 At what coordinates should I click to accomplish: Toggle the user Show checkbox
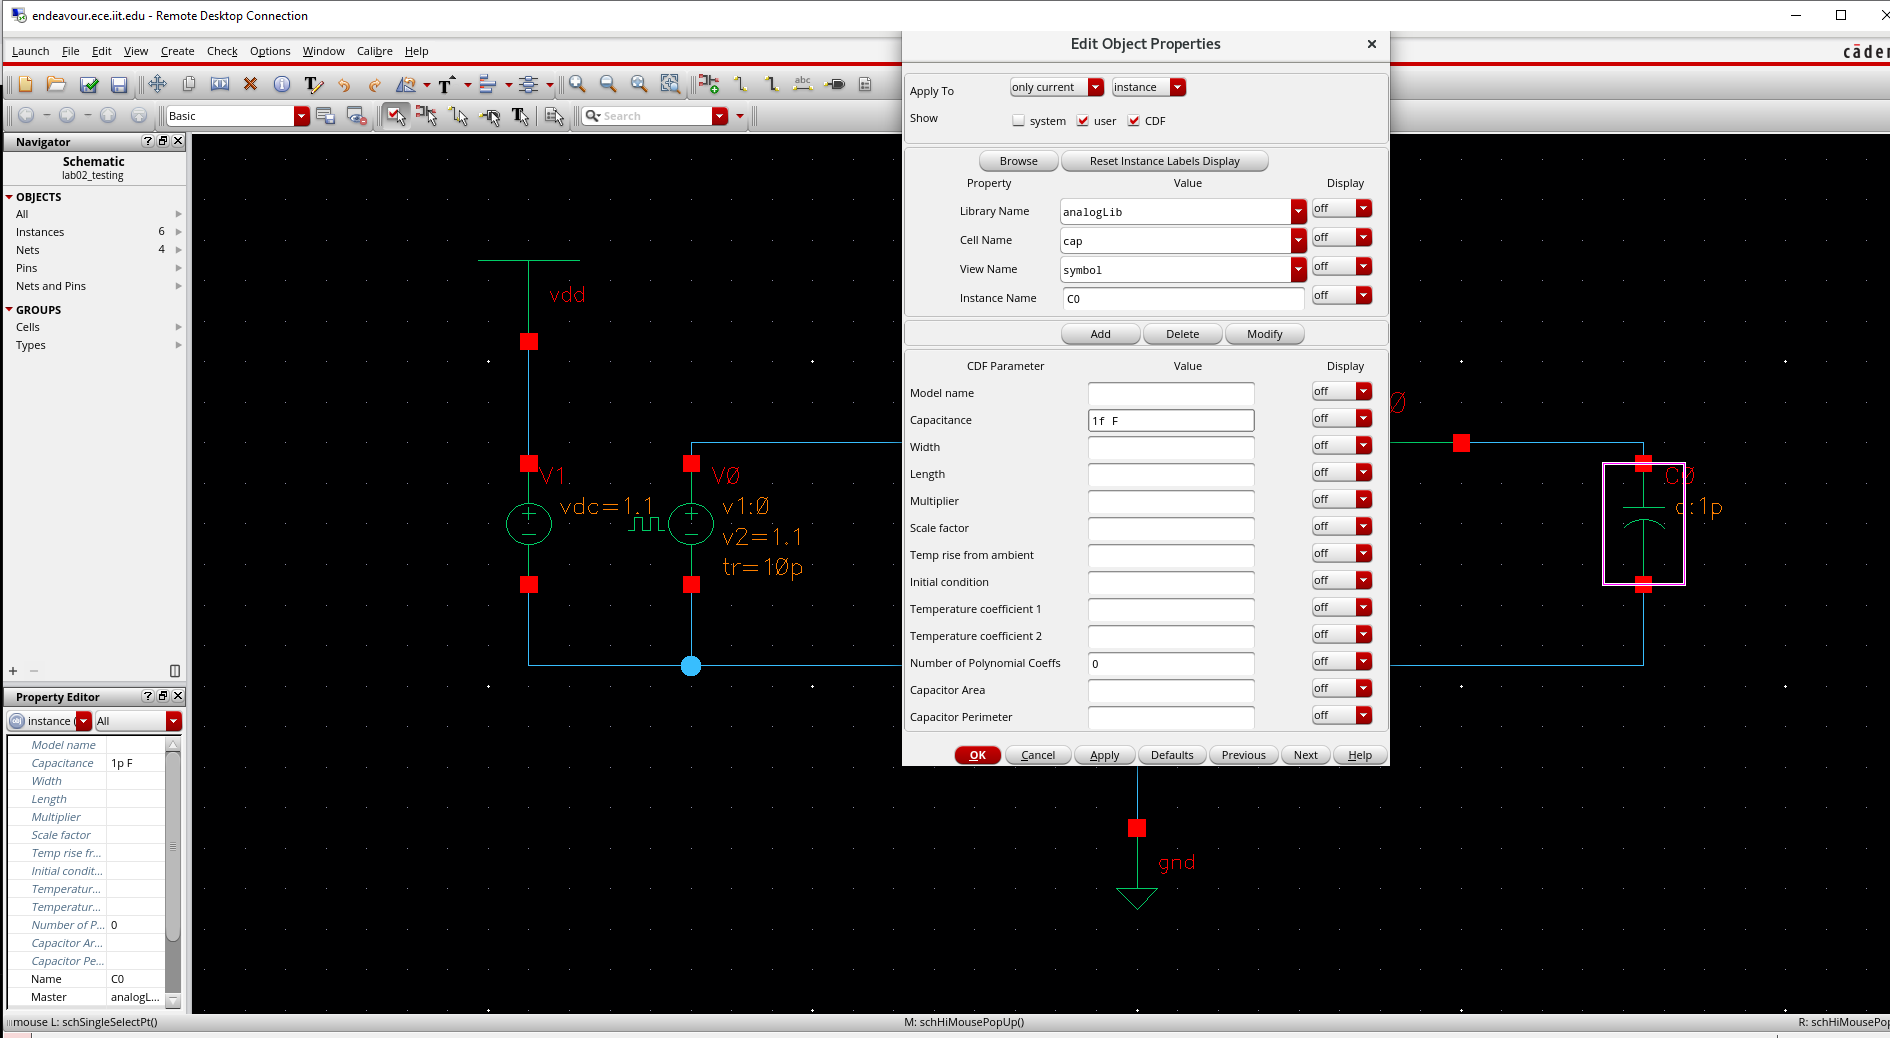(1083, 121)
